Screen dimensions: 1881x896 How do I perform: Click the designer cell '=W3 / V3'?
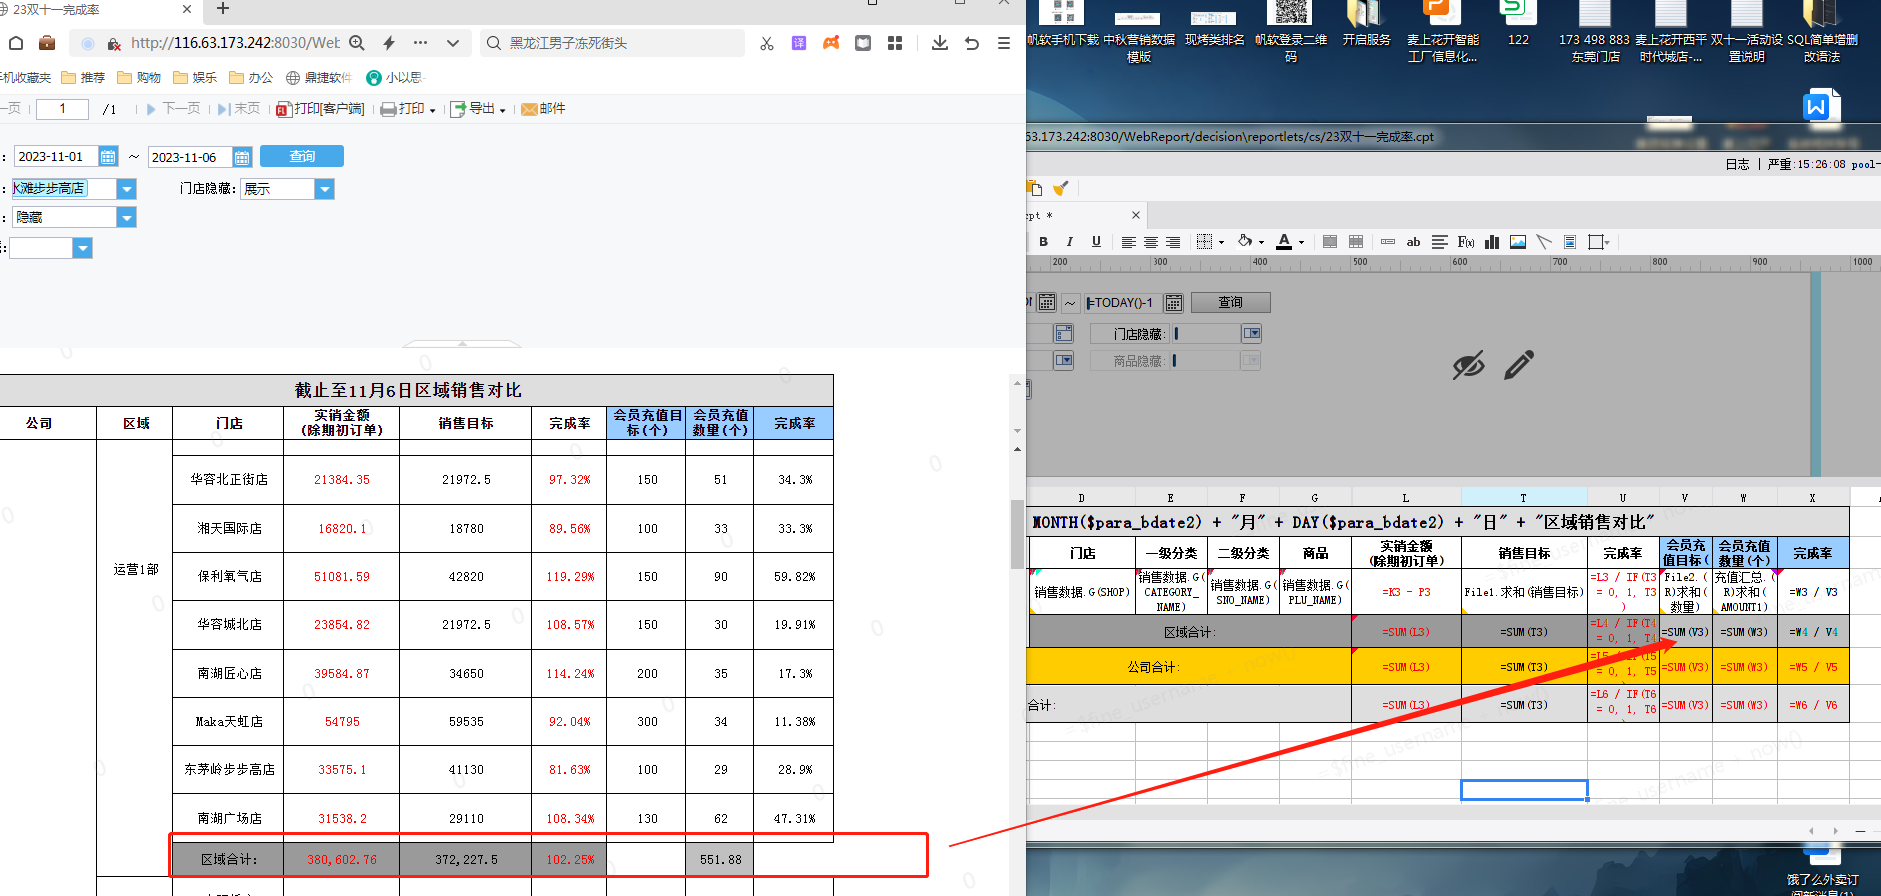1813,592
